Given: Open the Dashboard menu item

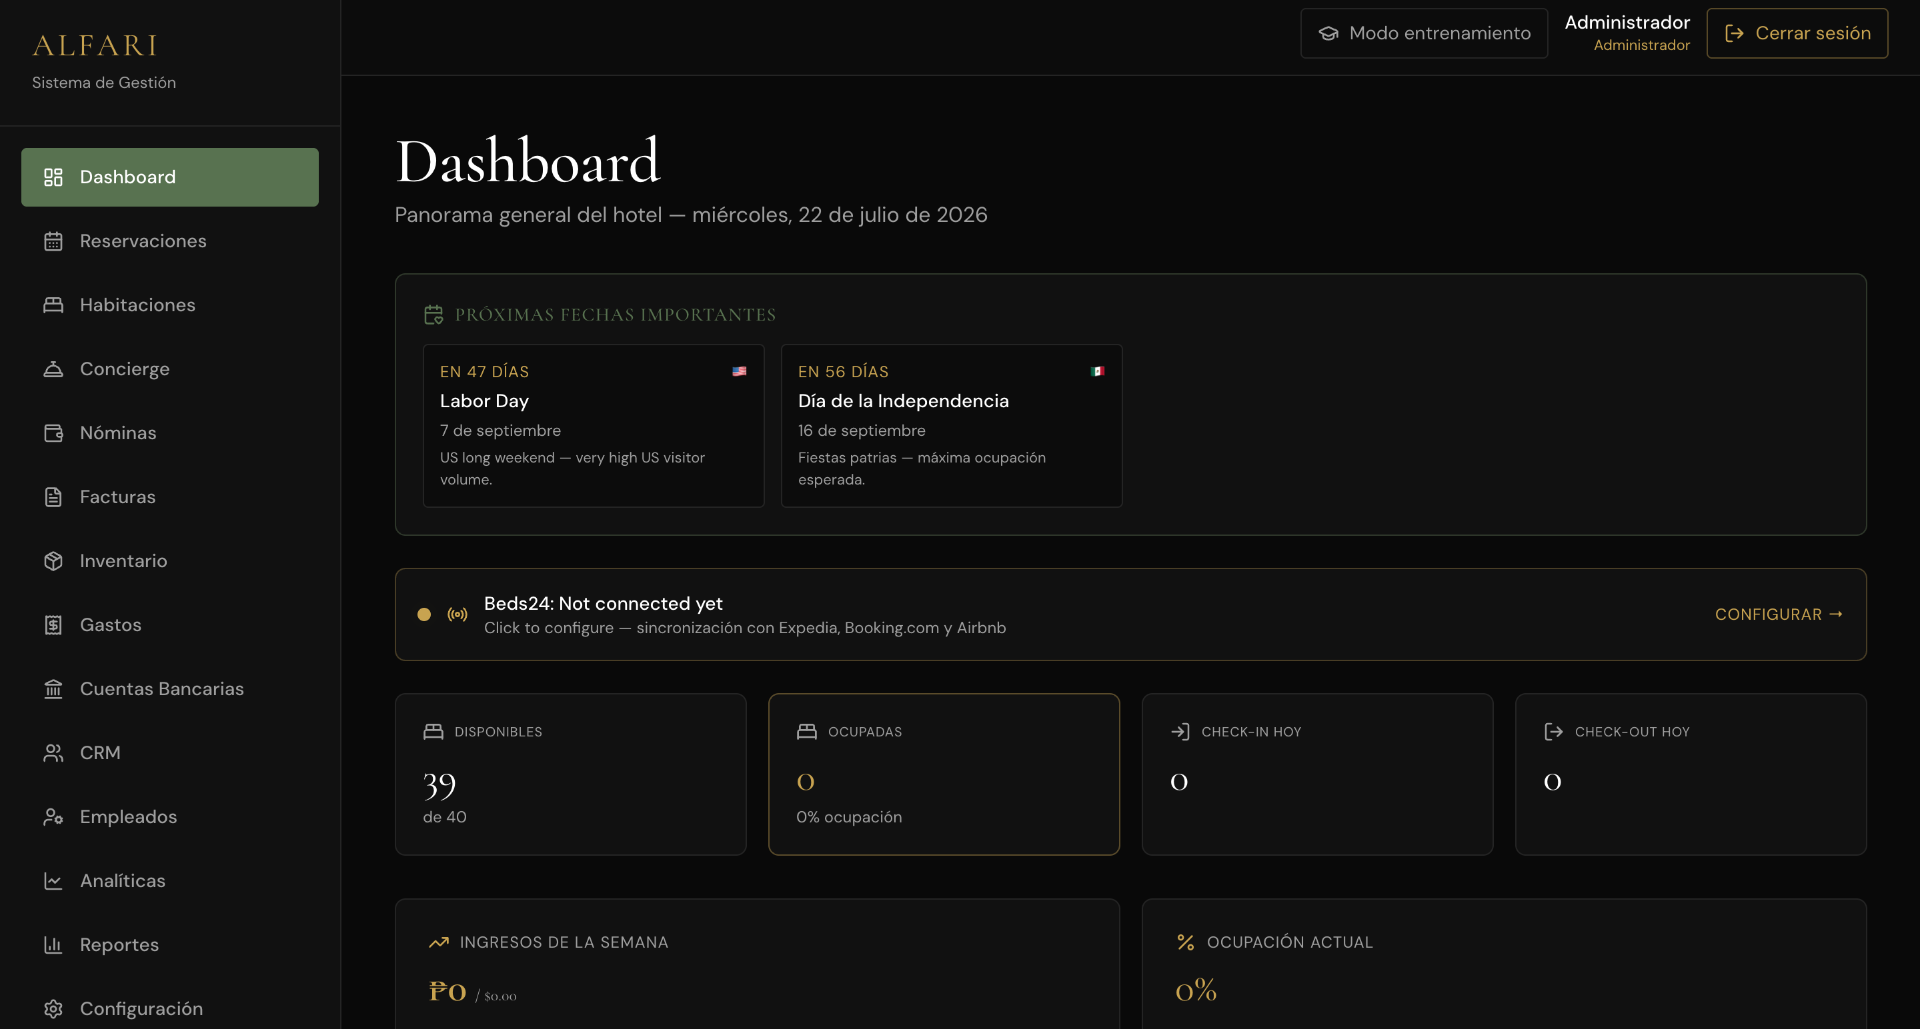Looking at the screenshot, I should [170, 177].
